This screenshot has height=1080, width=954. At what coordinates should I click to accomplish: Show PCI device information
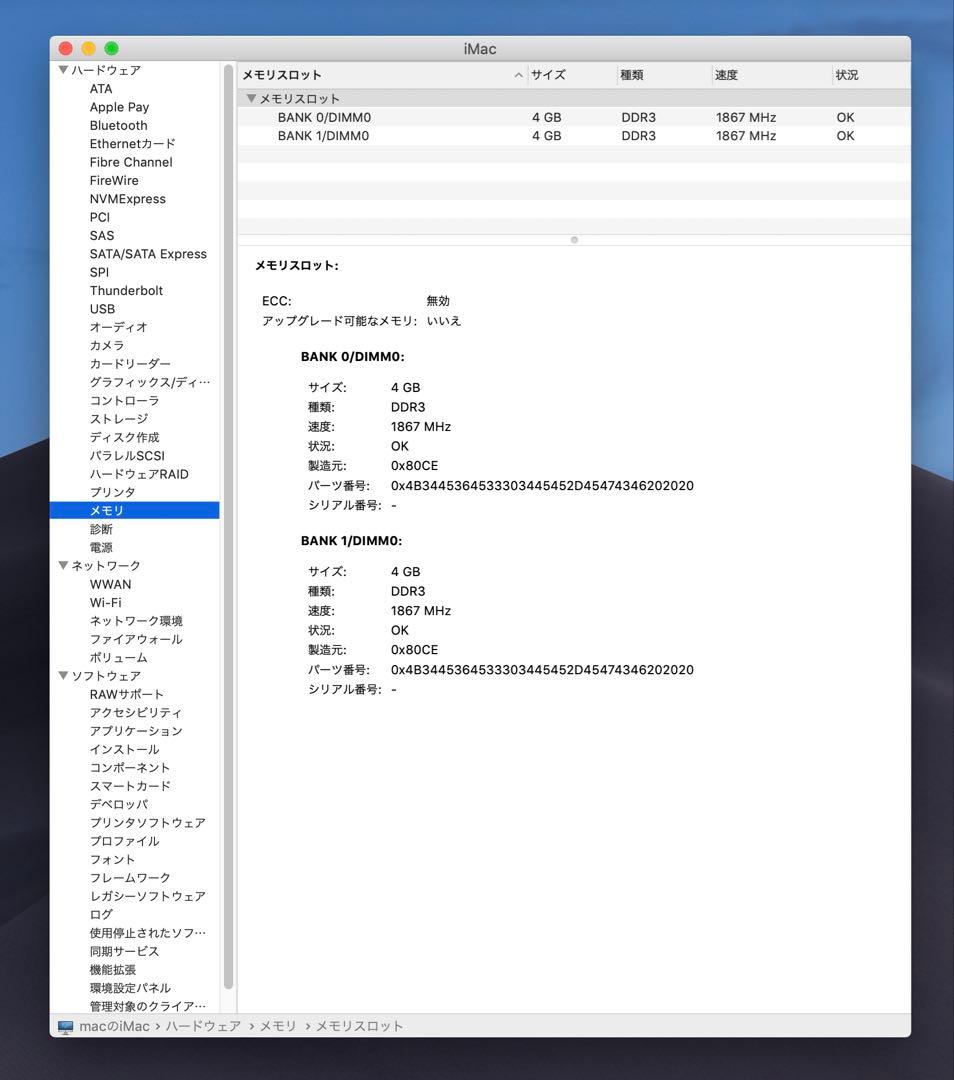tap(100, 217)
